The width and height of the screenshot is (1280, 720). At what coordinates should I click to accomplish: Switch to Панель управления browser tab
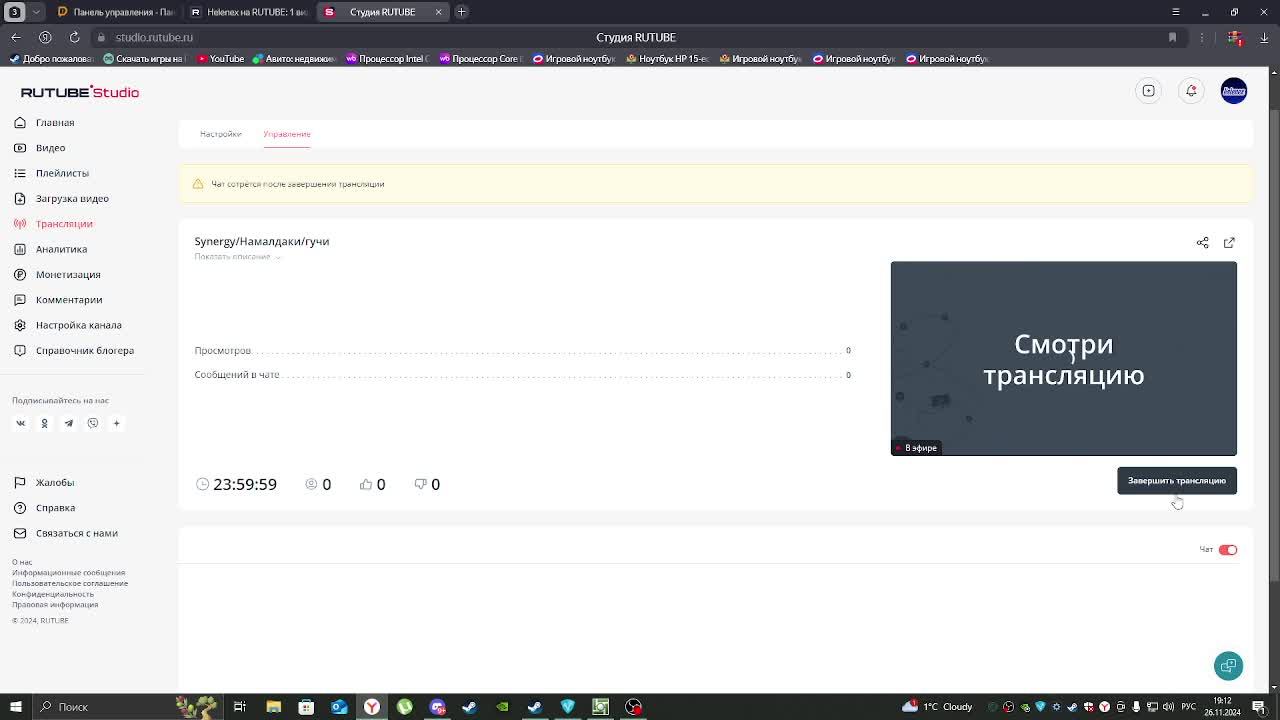click(117, 12)
